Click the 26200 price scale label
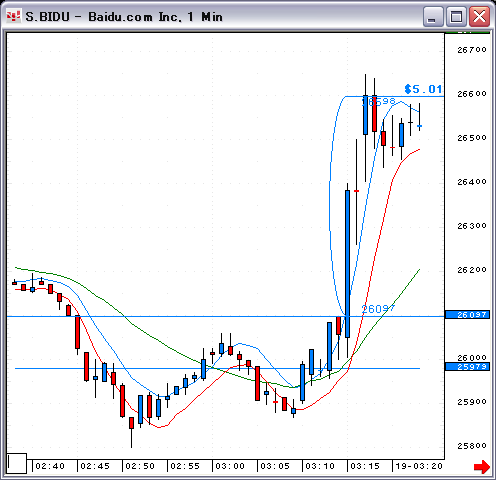 472,270
